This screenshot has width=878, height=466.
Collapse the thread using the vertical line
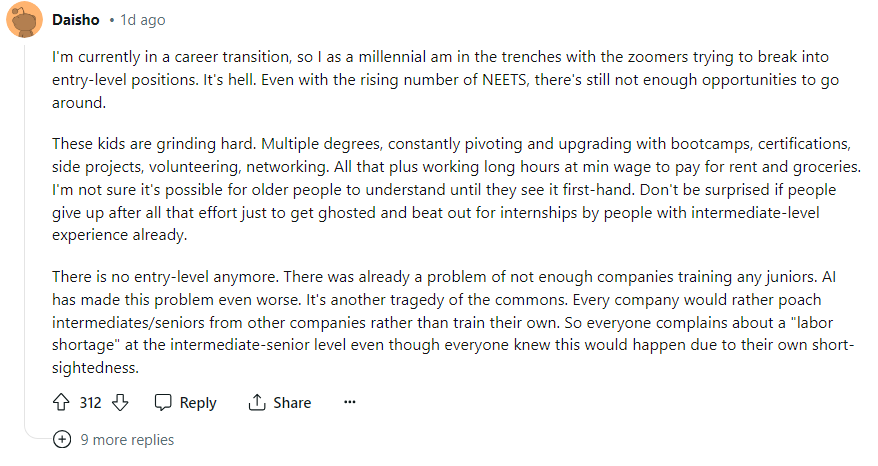click(x=23, y=230)
